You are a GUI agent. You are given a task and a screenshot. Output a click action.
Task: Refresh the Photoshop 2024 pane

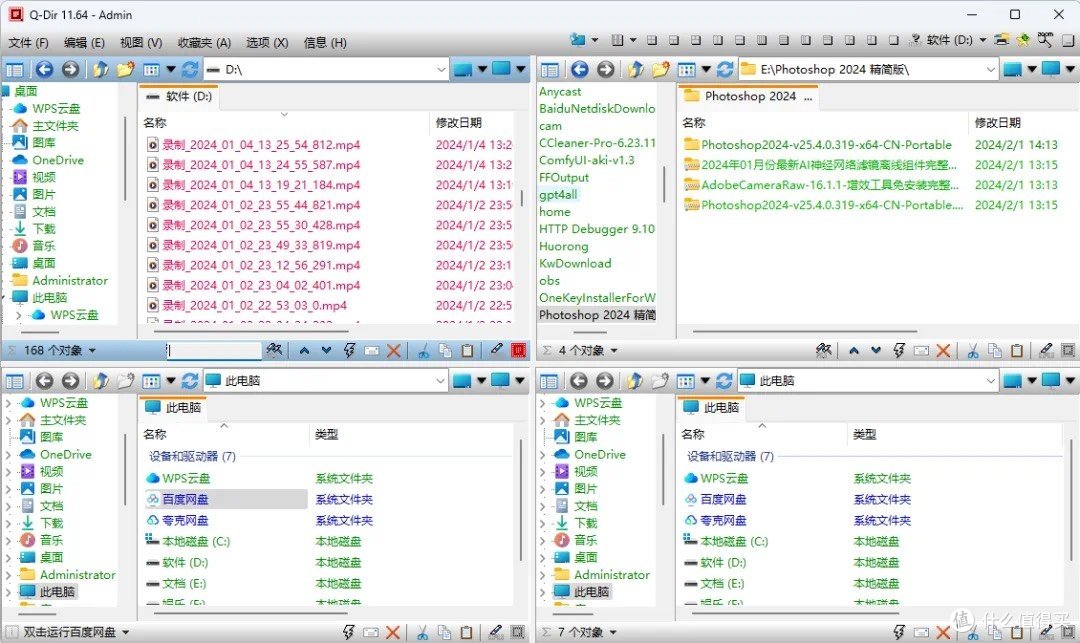723,69
